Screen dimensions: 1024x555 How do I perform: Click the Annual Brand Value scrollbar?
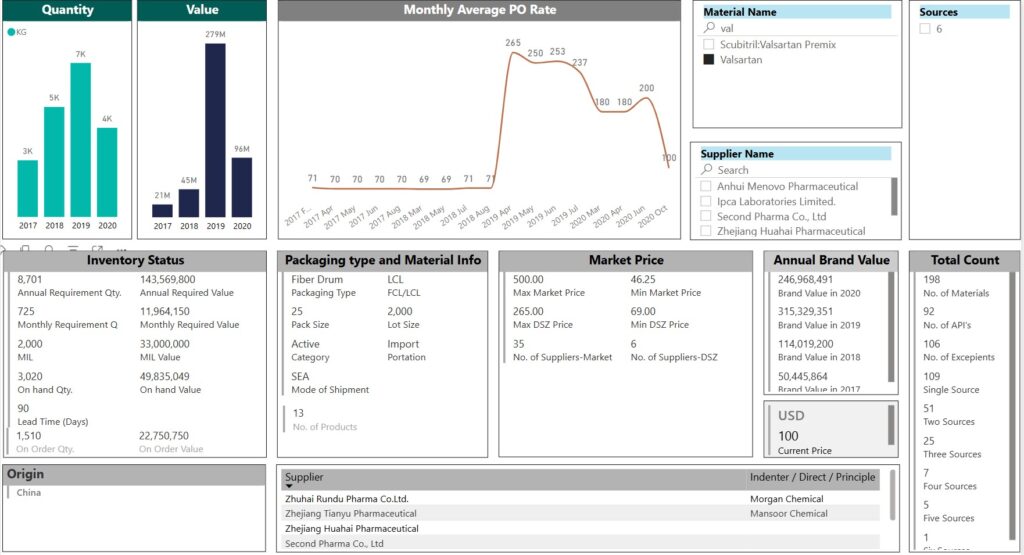891,327
